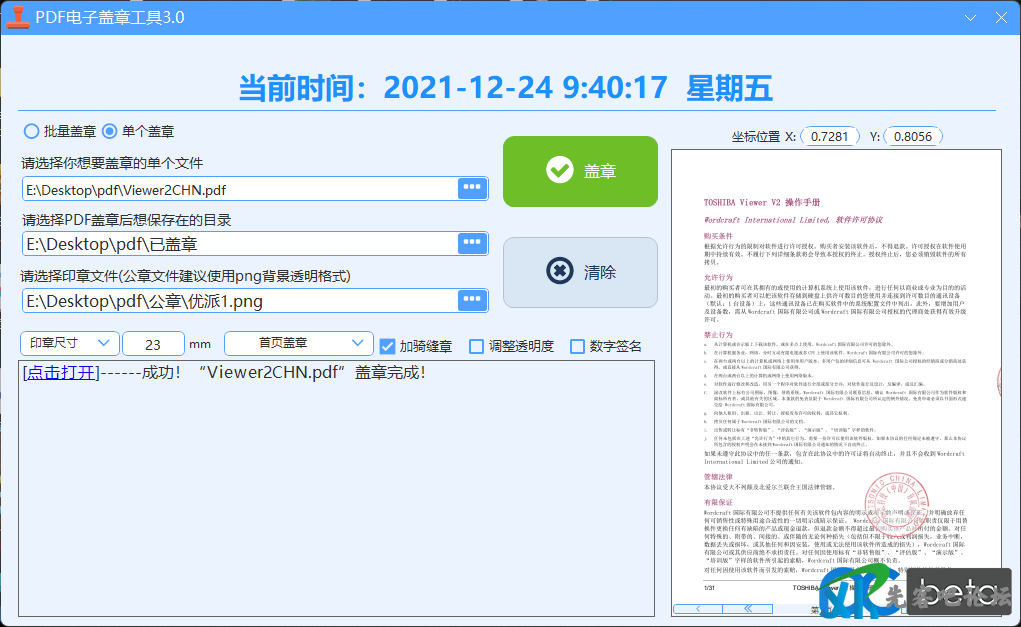Browse for the single PDF file to stamp
The height and width of the screenshot is (627, 1021).
coord(472,188)
